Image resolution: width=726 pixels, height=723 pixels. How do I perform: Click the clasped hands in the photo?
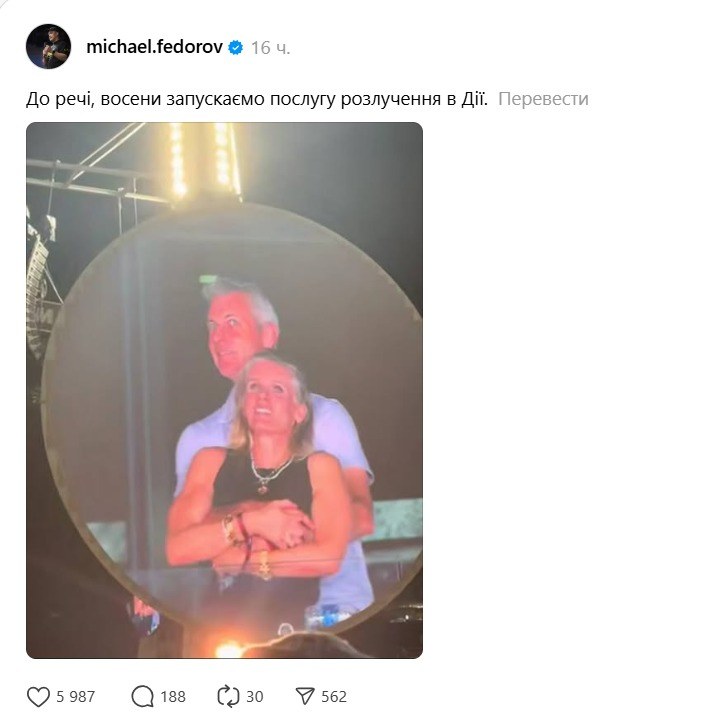tap(268, 527)
